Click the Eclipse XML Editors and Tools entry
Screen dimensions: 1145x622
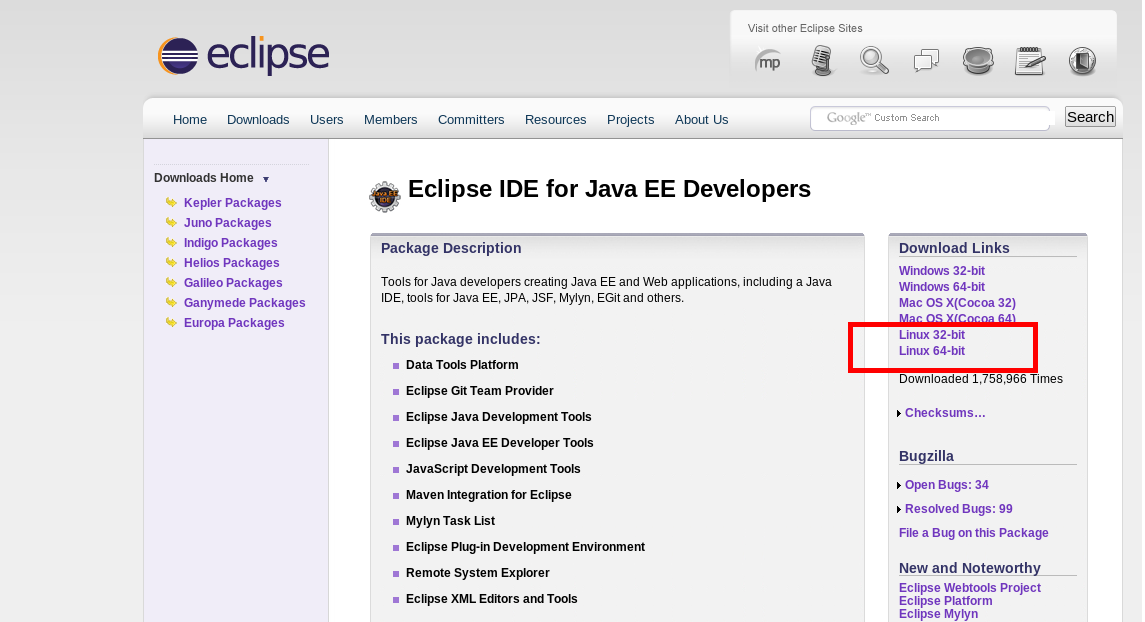point(491,599)
